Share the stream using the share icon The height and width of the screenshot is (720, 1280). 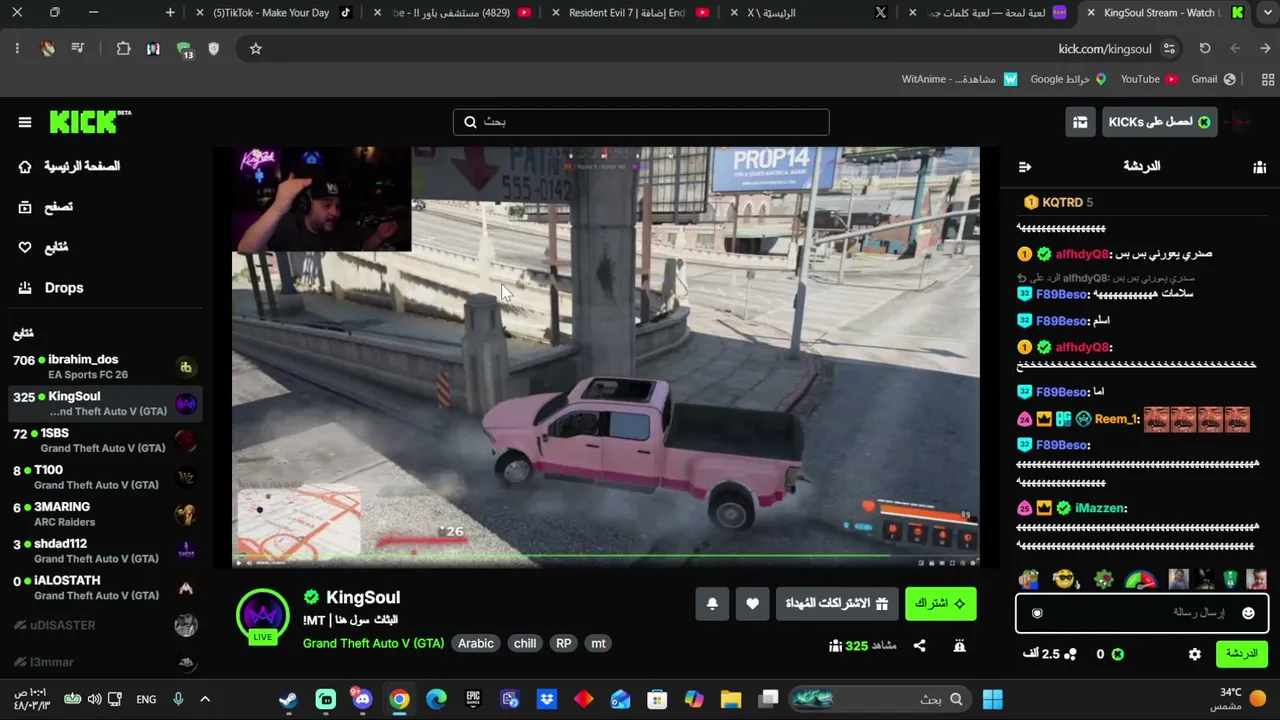919,646
